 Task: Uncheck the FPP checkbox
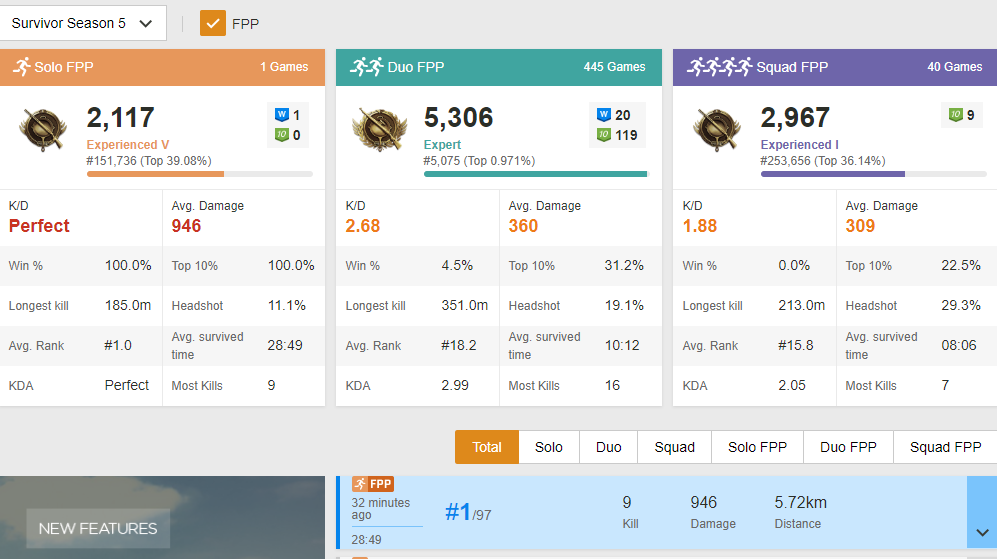[213, 23]
